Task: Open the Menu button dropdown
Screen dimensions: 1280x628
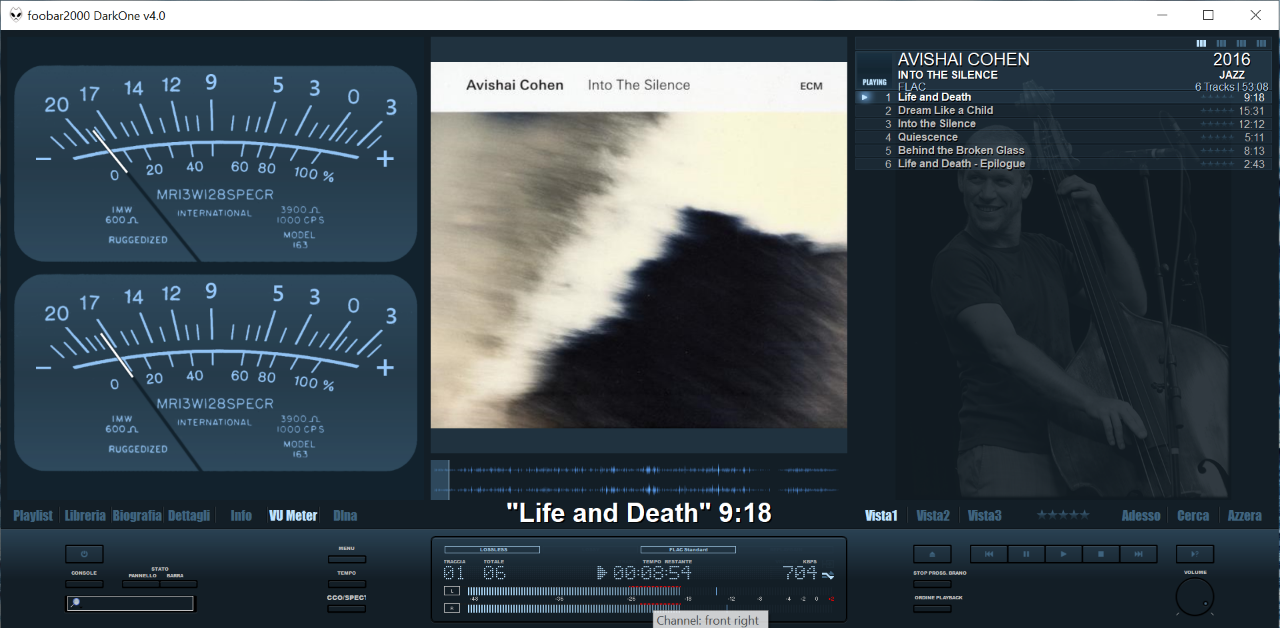Action: coord(347,559)
